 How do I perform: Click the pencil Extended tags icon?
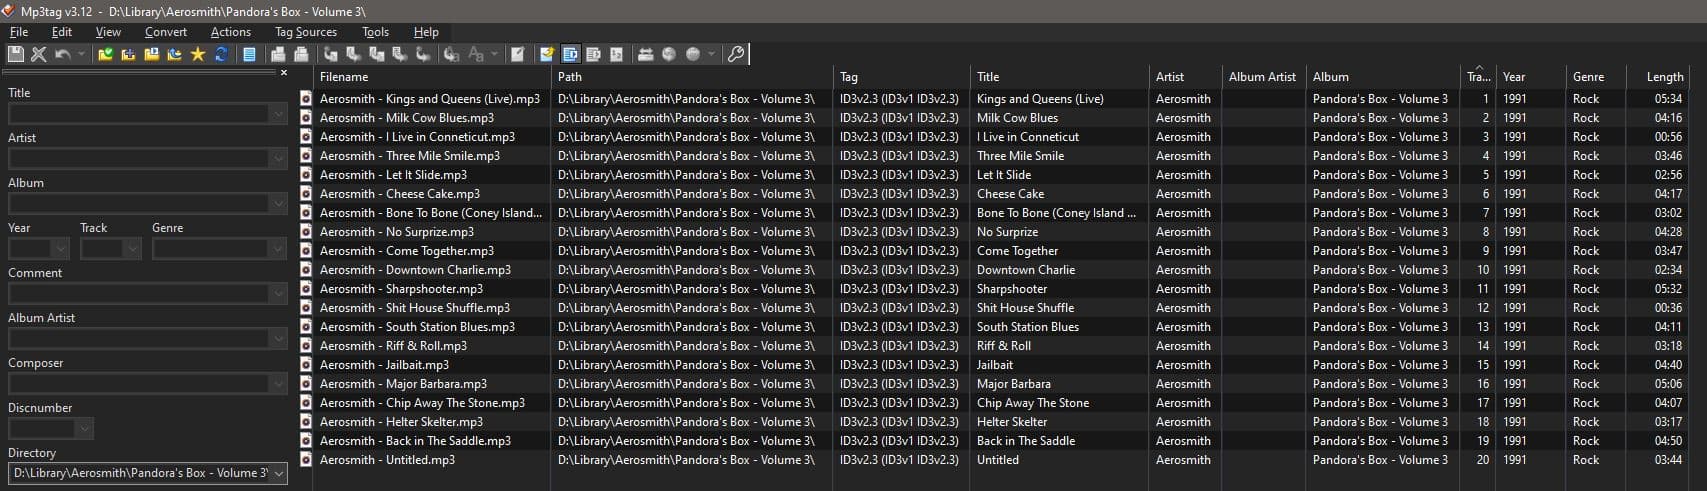click(x=517, y=54)
